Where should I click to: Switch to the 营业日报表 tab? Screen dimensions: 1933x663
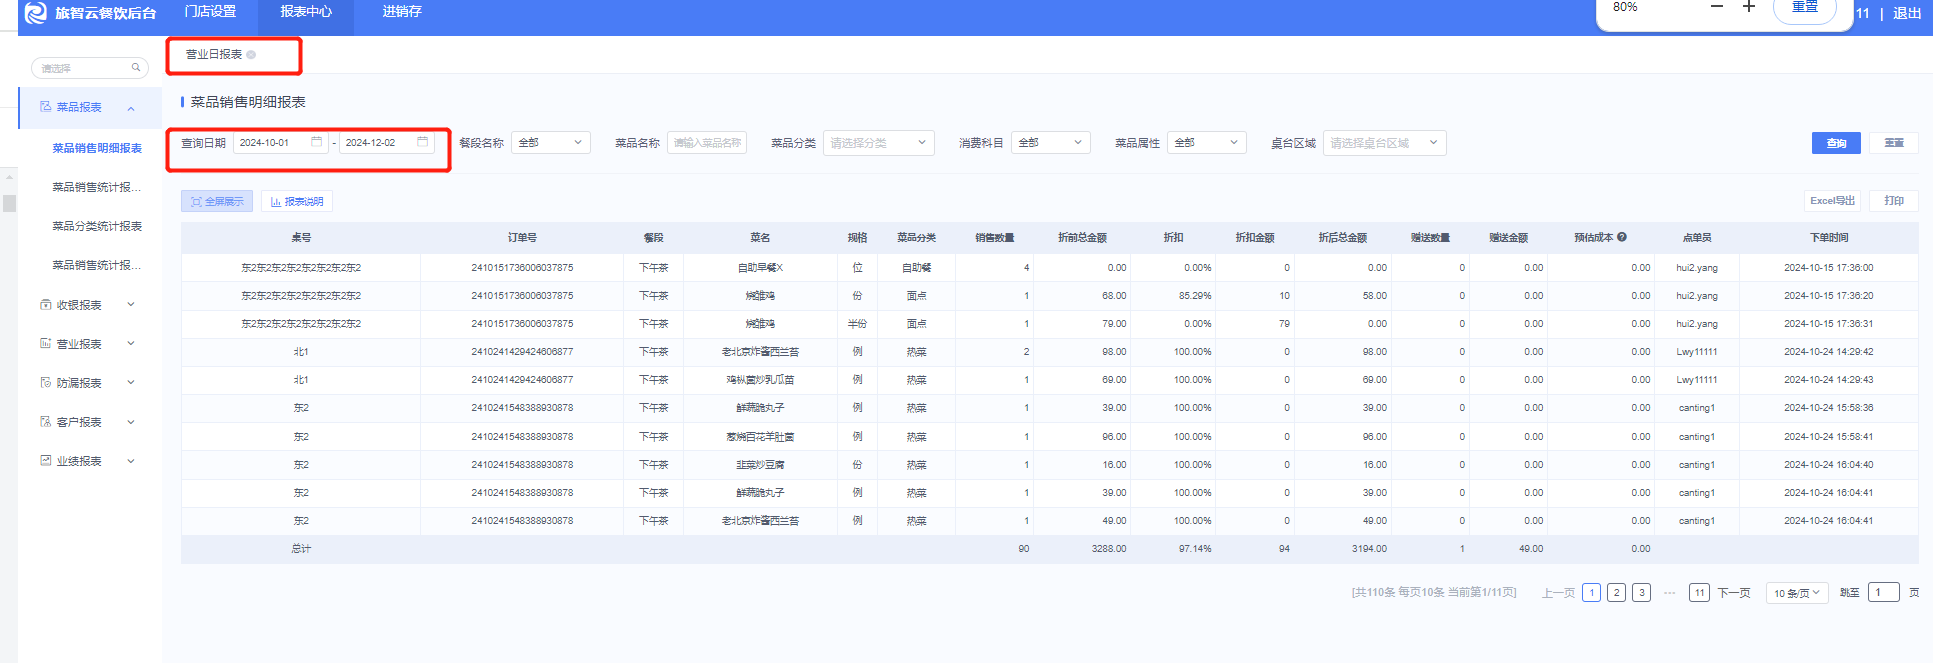point(214,55)
